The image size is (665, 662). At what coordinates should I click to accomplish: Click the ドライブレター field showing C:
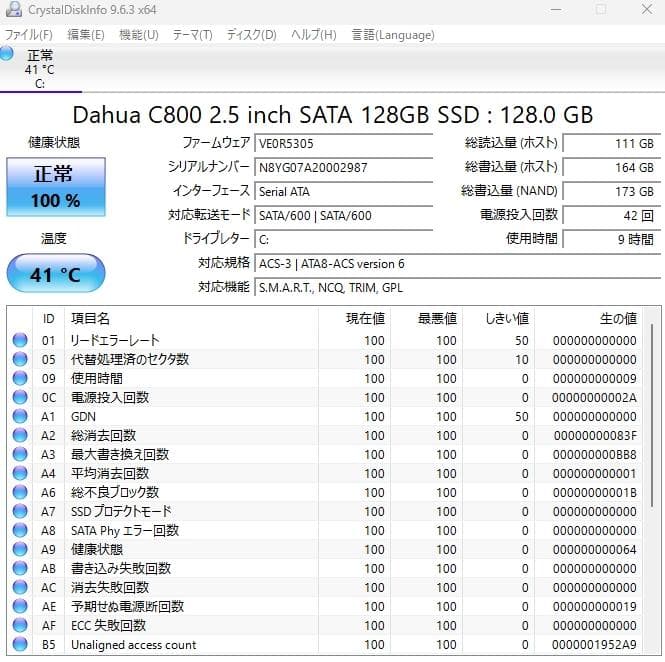[344, 240]
